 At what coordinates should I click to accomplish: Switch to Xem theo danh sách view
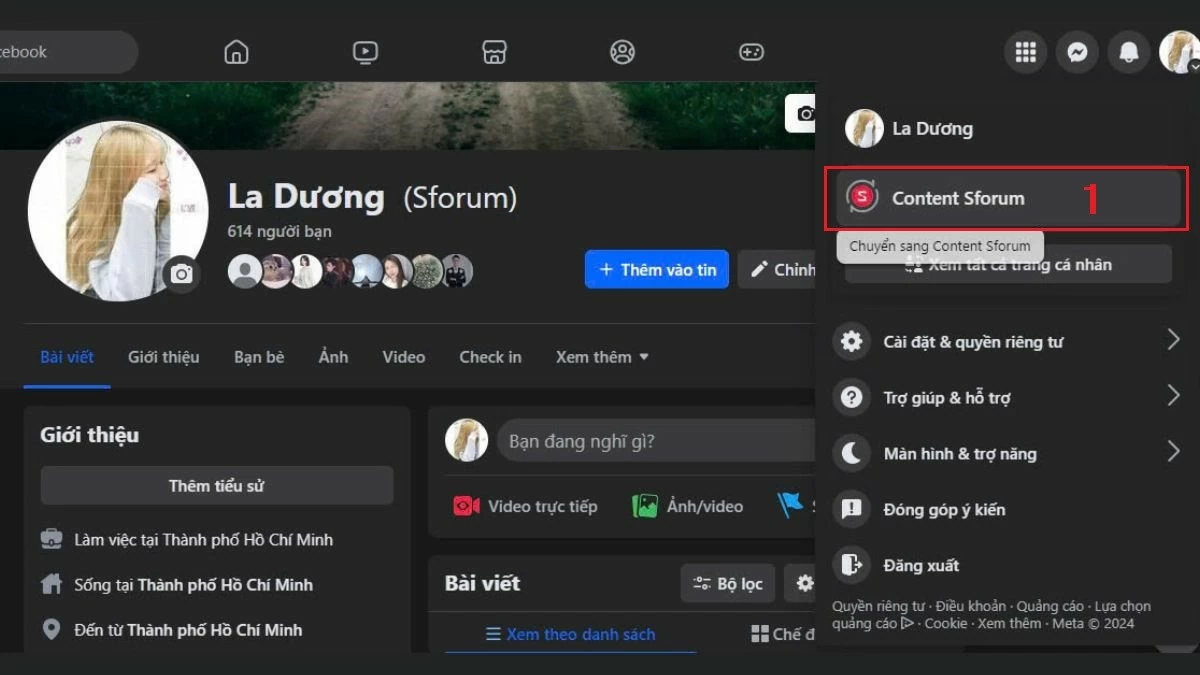coord(570,634)
